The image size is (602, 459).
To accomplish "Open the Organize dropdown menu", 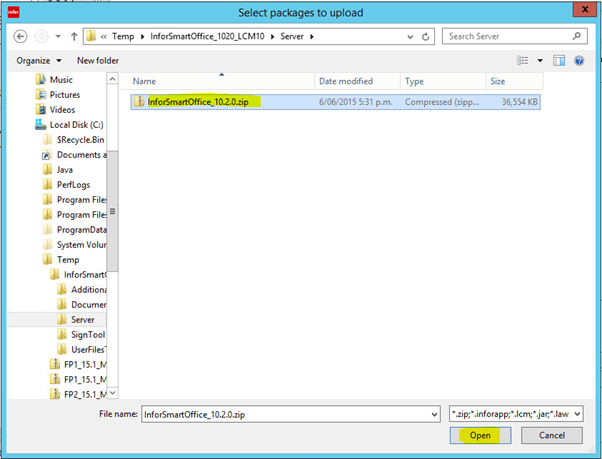I will [x=39, y=60].
